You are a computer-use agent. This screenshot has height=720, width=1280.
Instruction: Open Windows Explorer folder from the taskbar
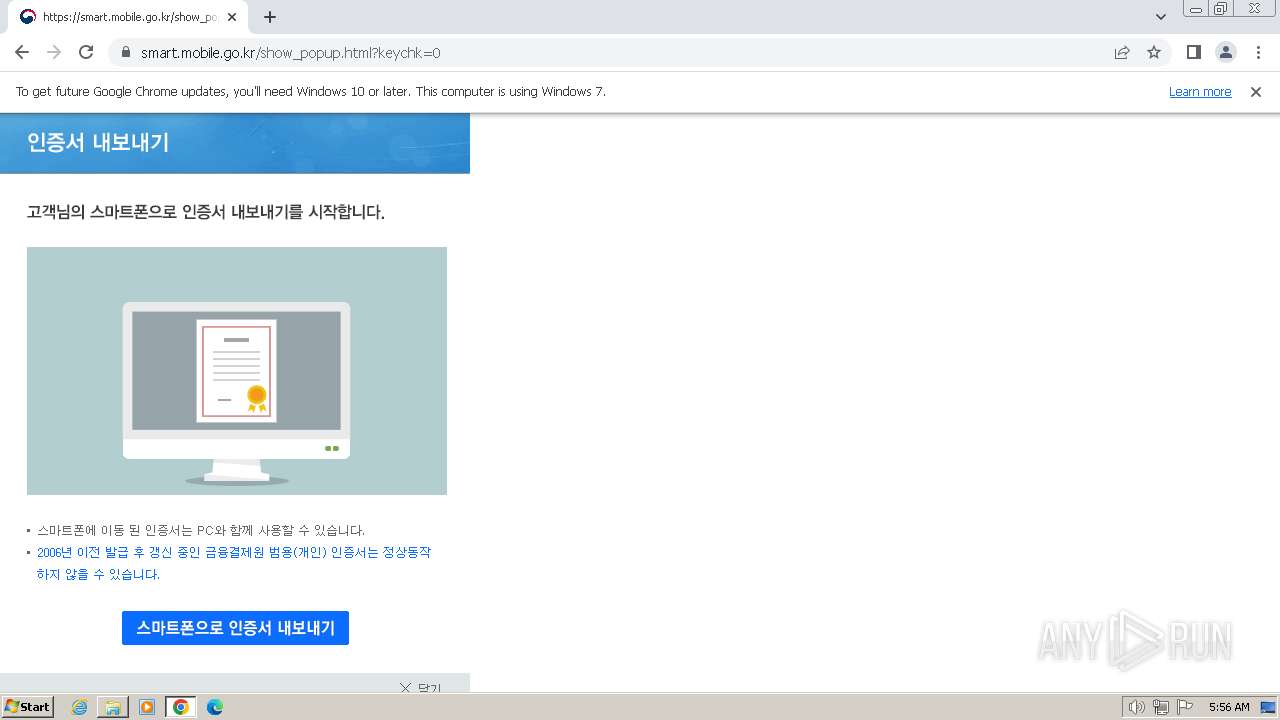[113, 707]
